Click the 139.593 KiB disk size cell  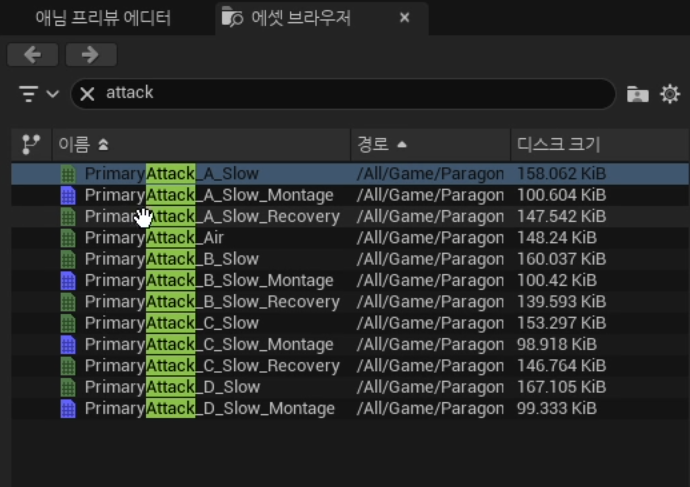pyautogui.click(x=562, y=302)
